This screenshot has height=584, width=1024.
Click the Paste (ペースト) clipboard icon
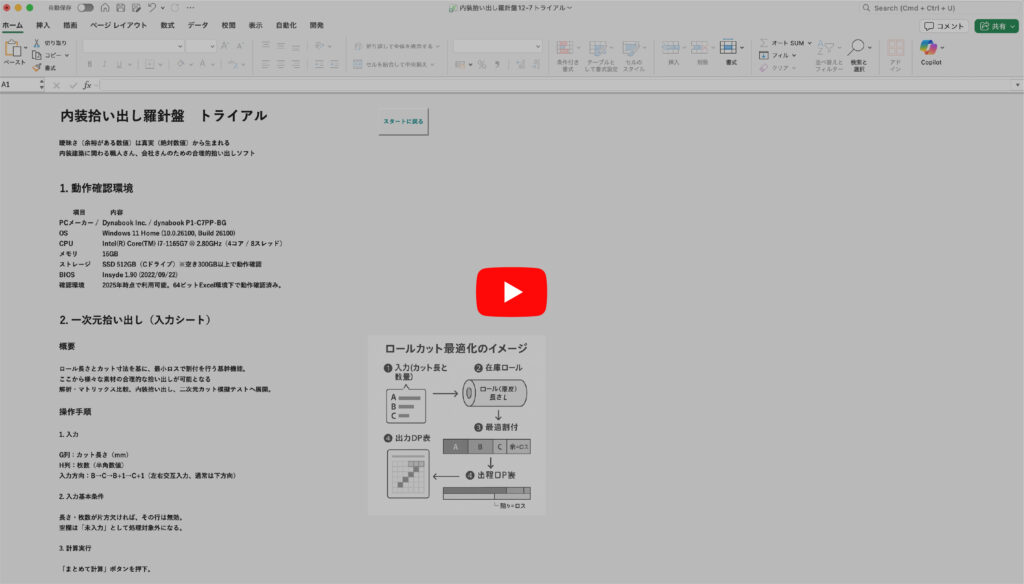pyautogui.click(x=14, y=48)
